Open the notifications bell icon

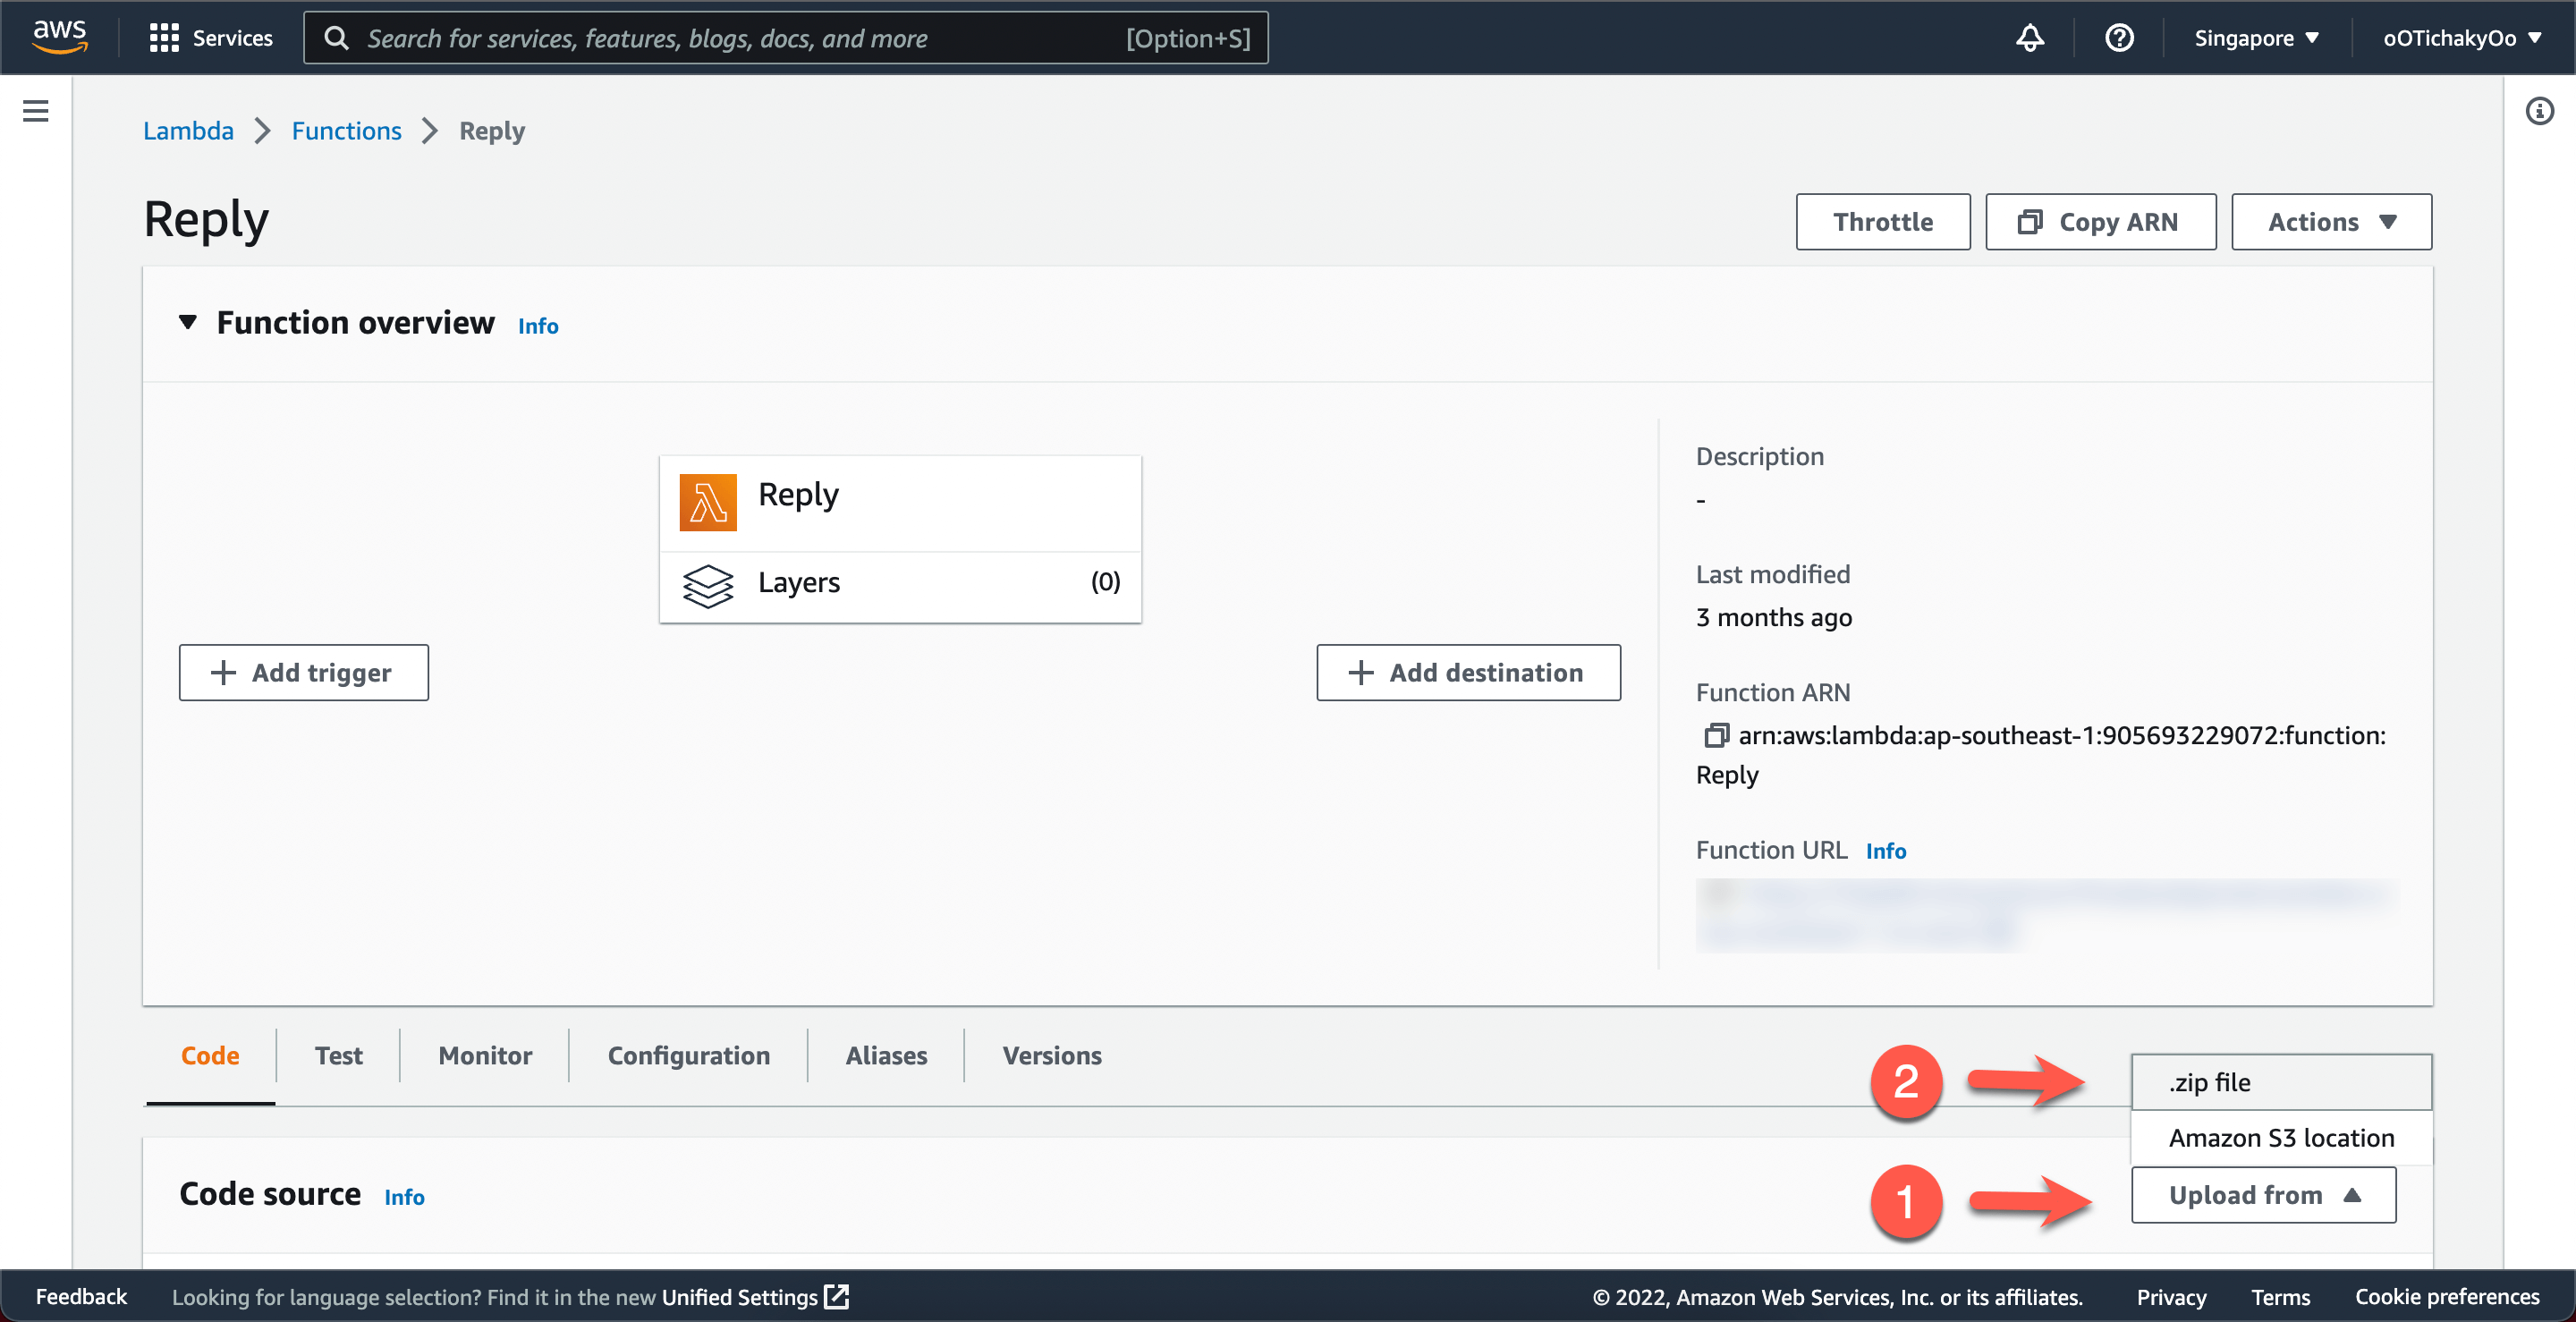(x=2029, y=37)
